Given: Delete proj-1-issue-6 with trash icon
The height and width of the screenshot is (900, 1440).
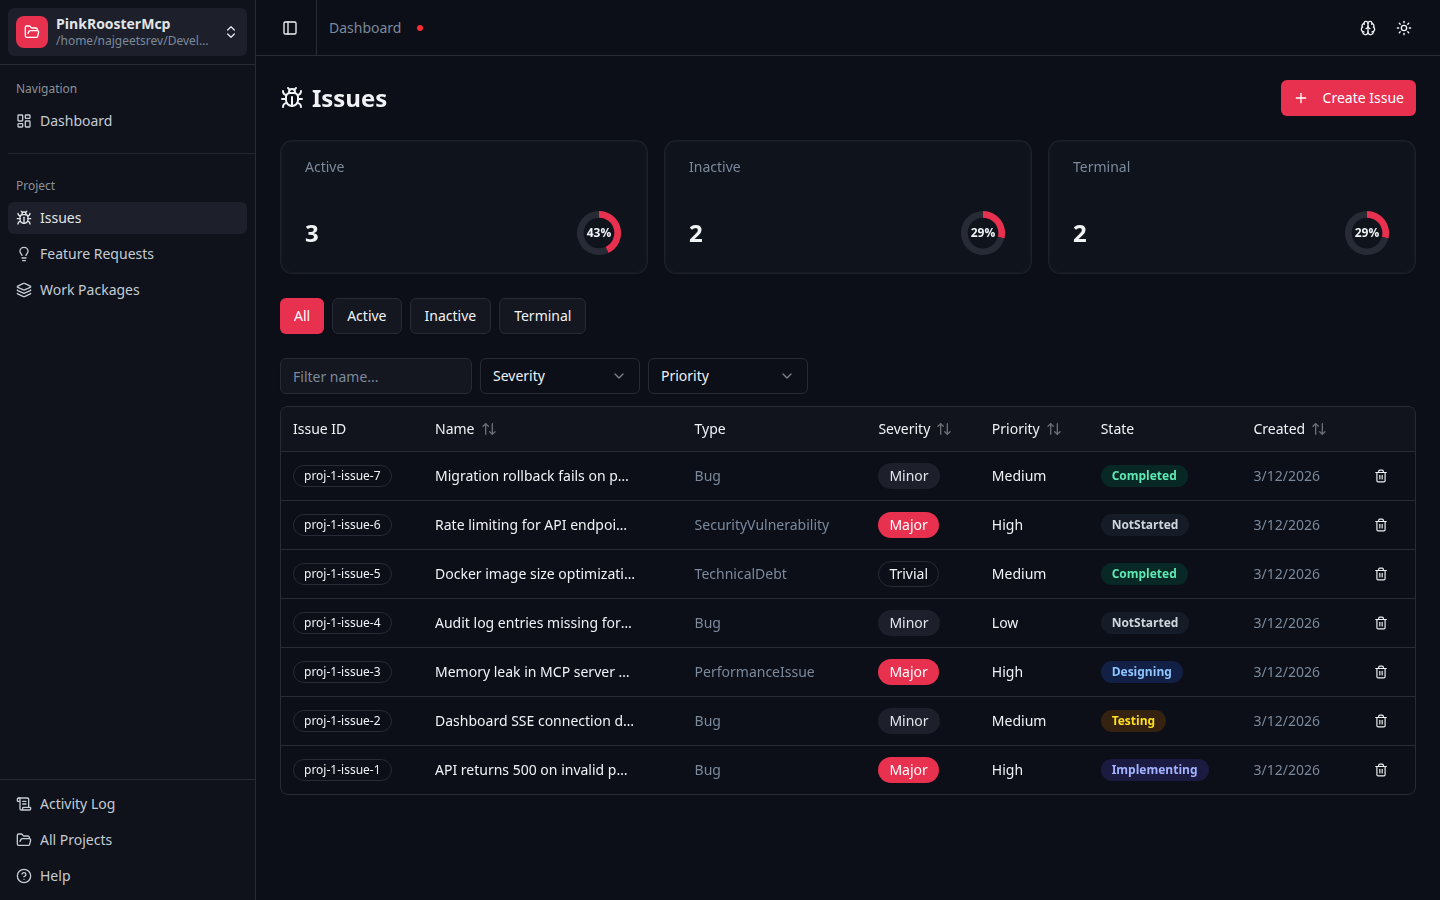Looking at the screenshot, I should click(1381, 525).
